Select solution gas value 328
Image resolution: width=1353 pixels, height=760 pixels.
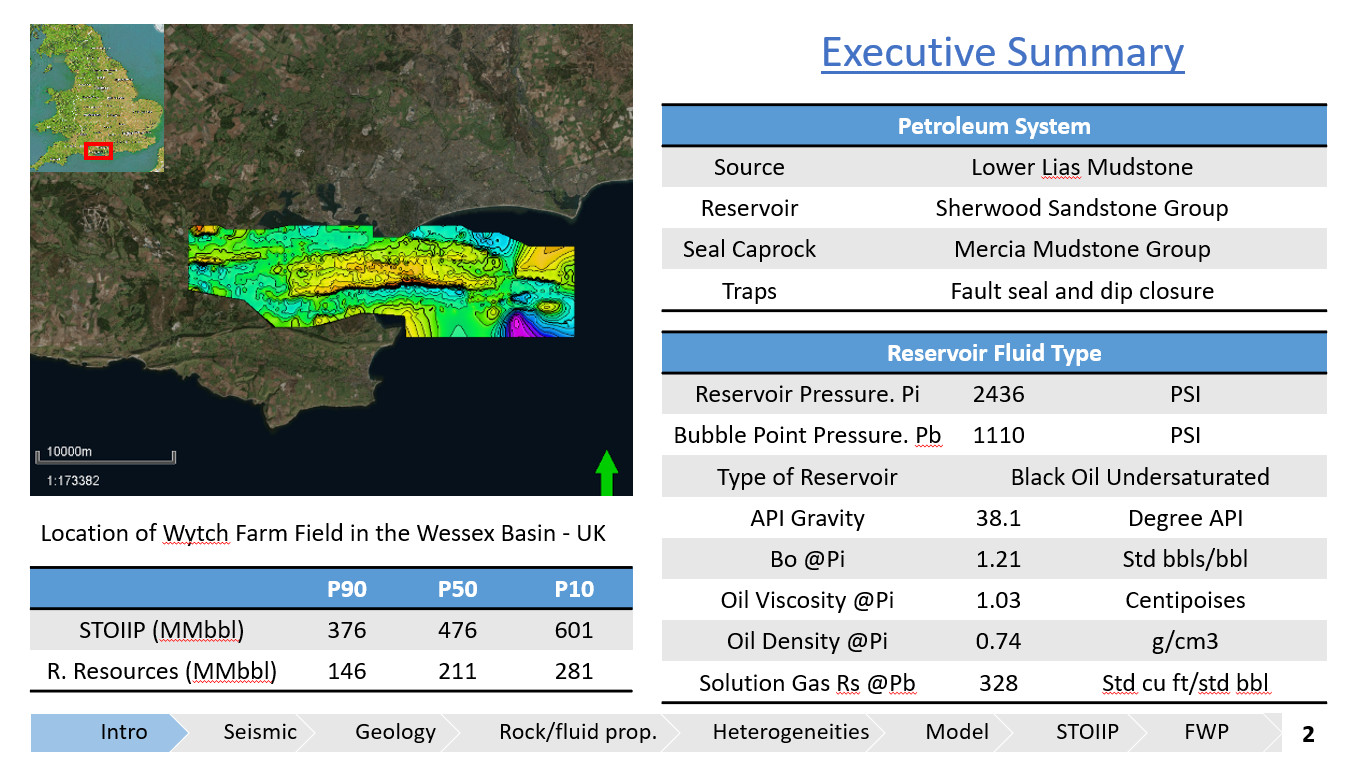998,683
